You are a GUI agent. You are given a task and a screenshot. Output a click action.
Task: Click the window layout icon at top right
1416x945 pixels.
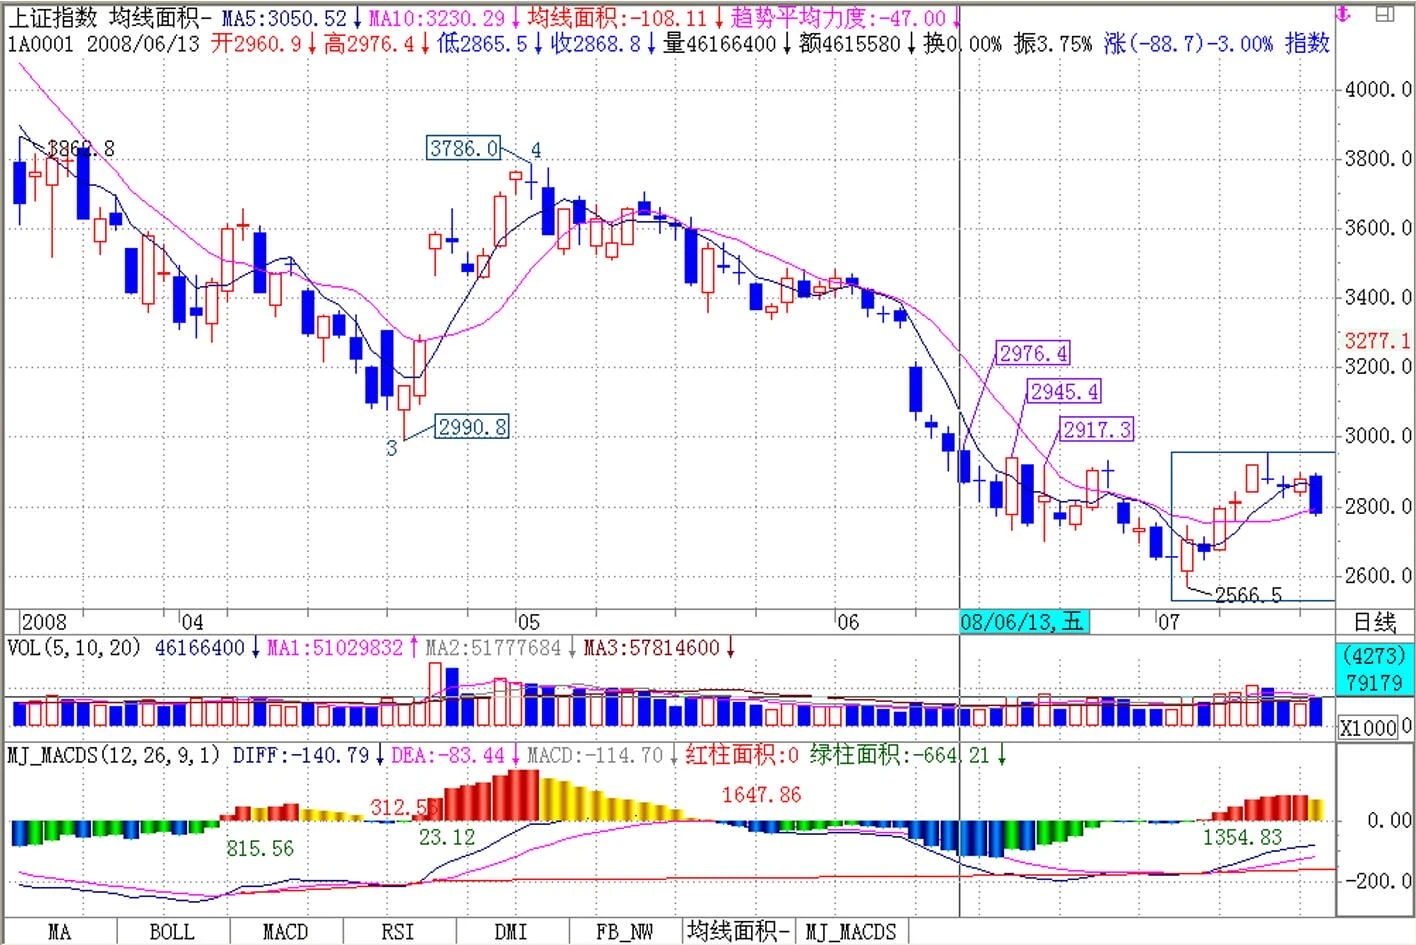click(x=1385, y=14)
